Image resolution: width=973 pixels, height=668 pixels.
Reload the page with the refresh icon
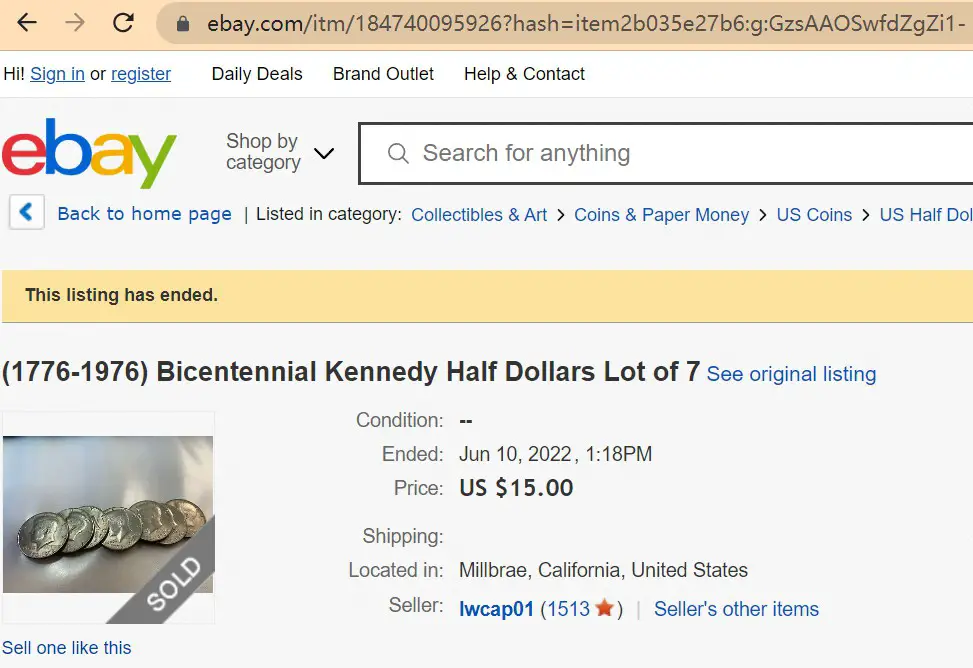(x=123, y=23)
